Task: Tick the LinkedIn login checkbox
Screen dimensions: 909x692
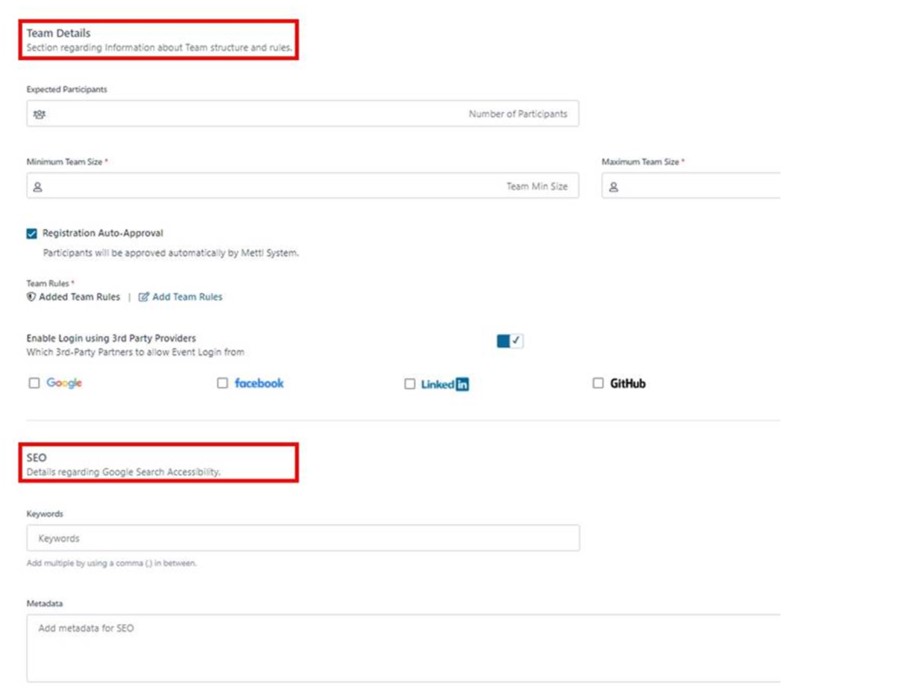Action: pyautogui.click(x=409, y=384)
